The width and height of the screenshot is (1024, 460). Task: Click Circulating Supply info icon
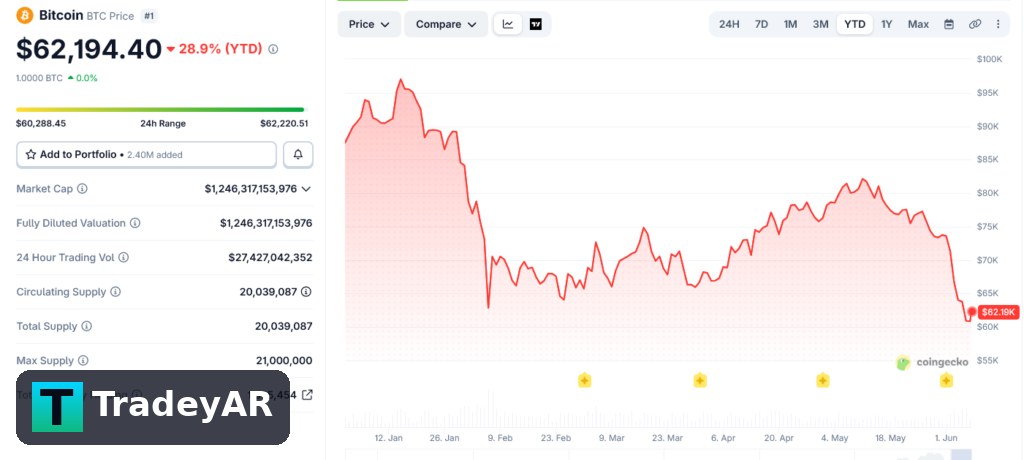[116, 292]
